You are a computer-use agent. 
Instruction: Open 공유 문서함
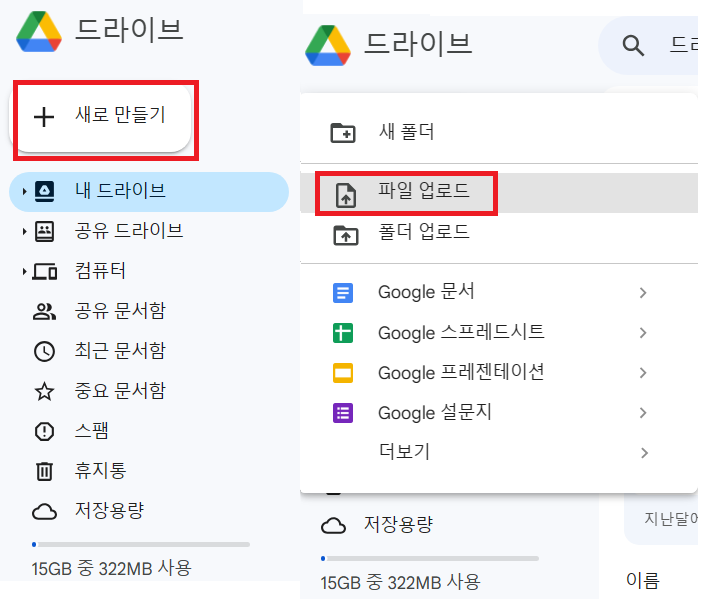[120, 311]
